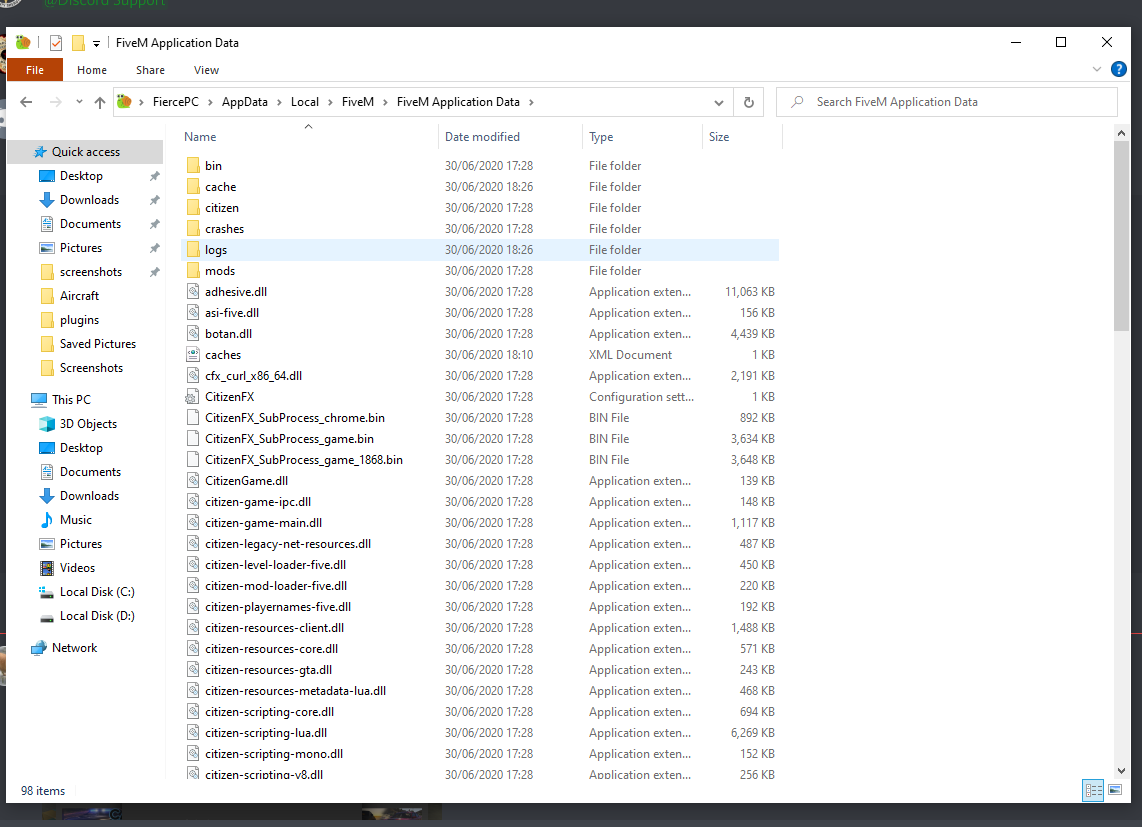Expand chevron after FiveM Application Data breadcrumb

point(531,102)
